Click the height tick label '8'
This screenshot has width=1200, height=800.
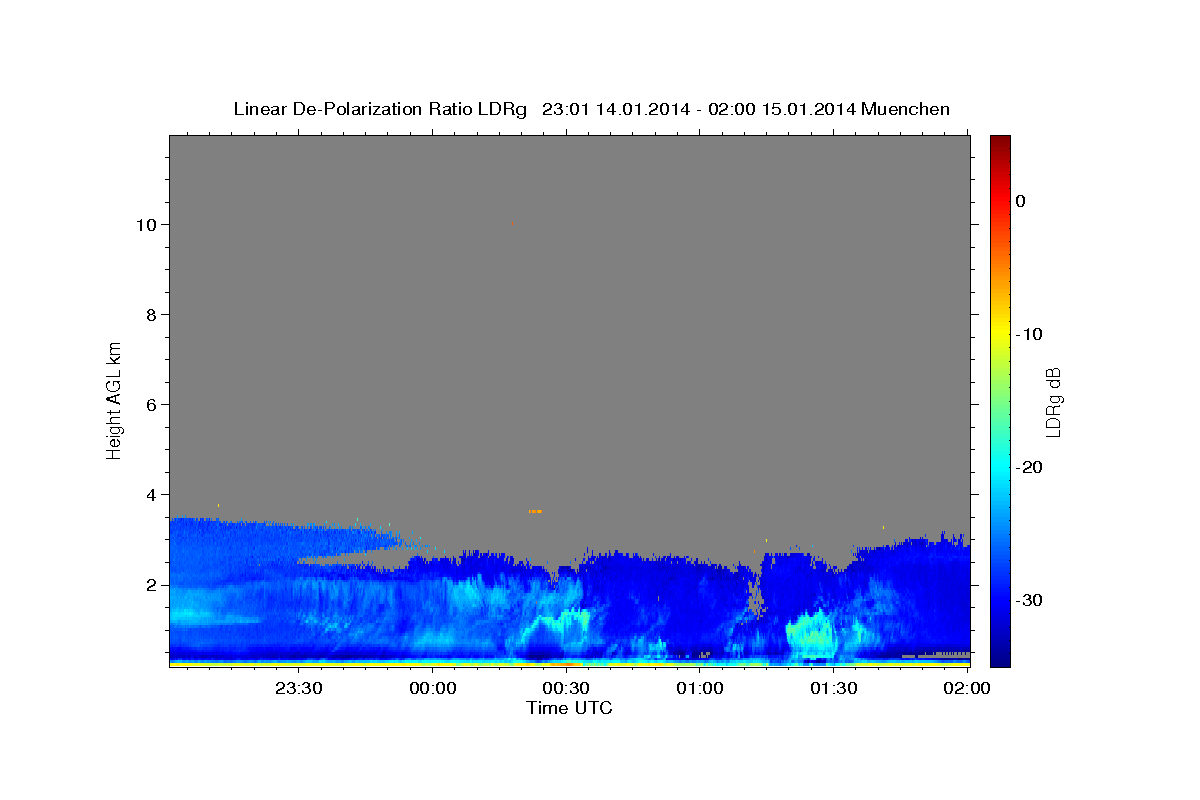[152, 315]
